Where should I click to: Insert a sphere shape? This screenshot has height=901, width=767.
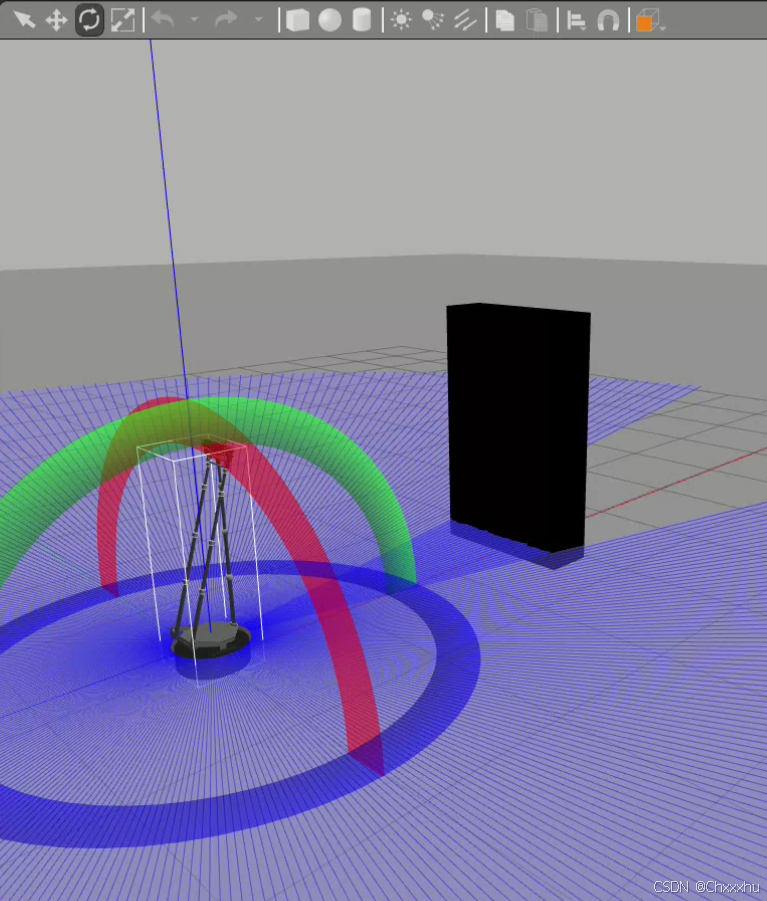[x=330, y=21]
